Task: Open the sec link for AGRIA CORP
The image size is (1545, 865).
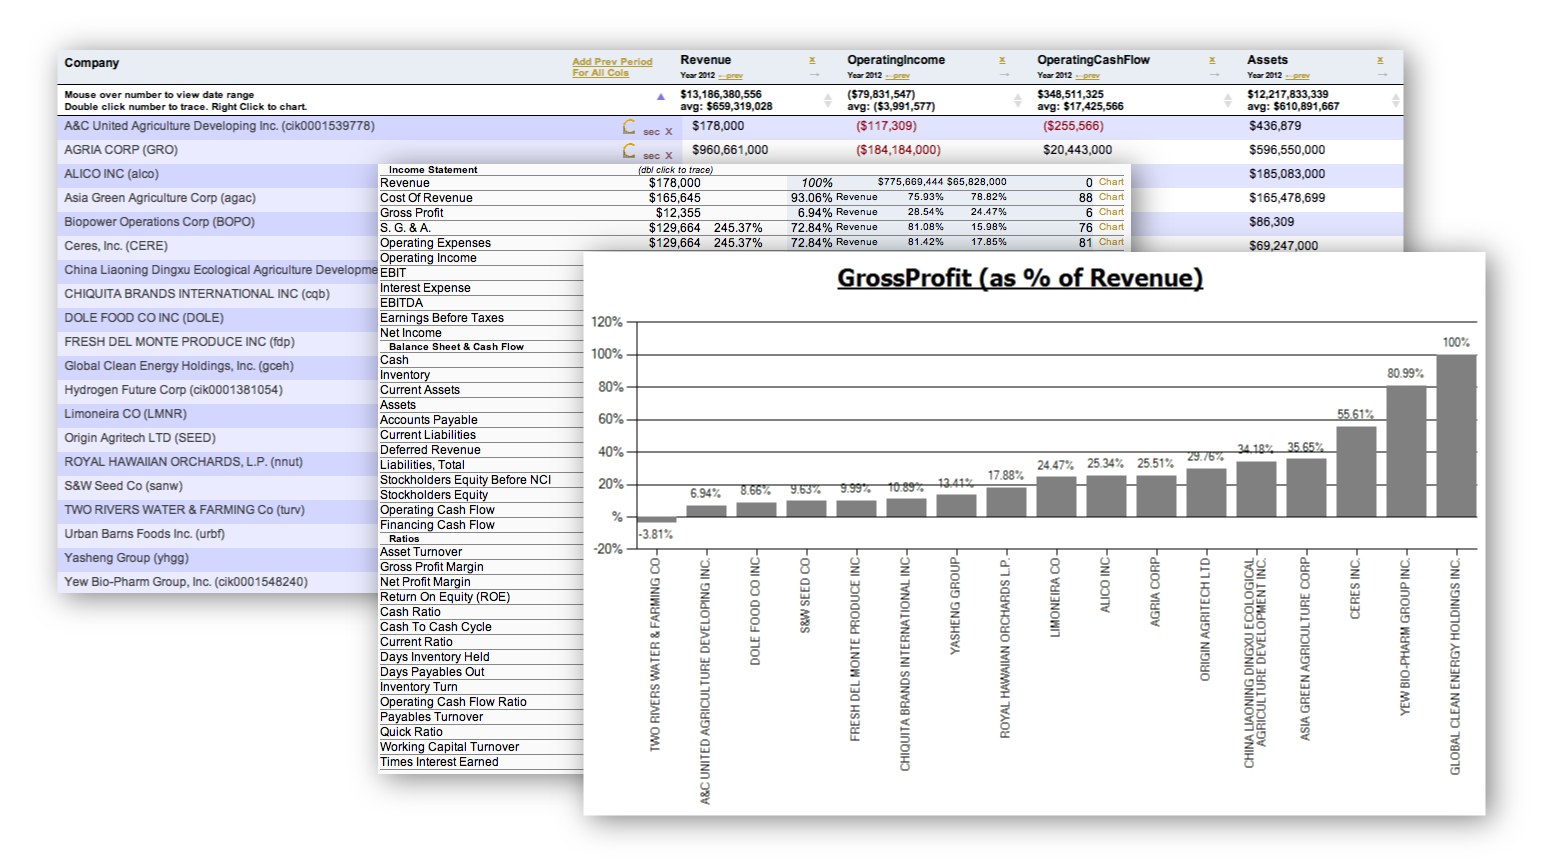Action: pos(651,156)
